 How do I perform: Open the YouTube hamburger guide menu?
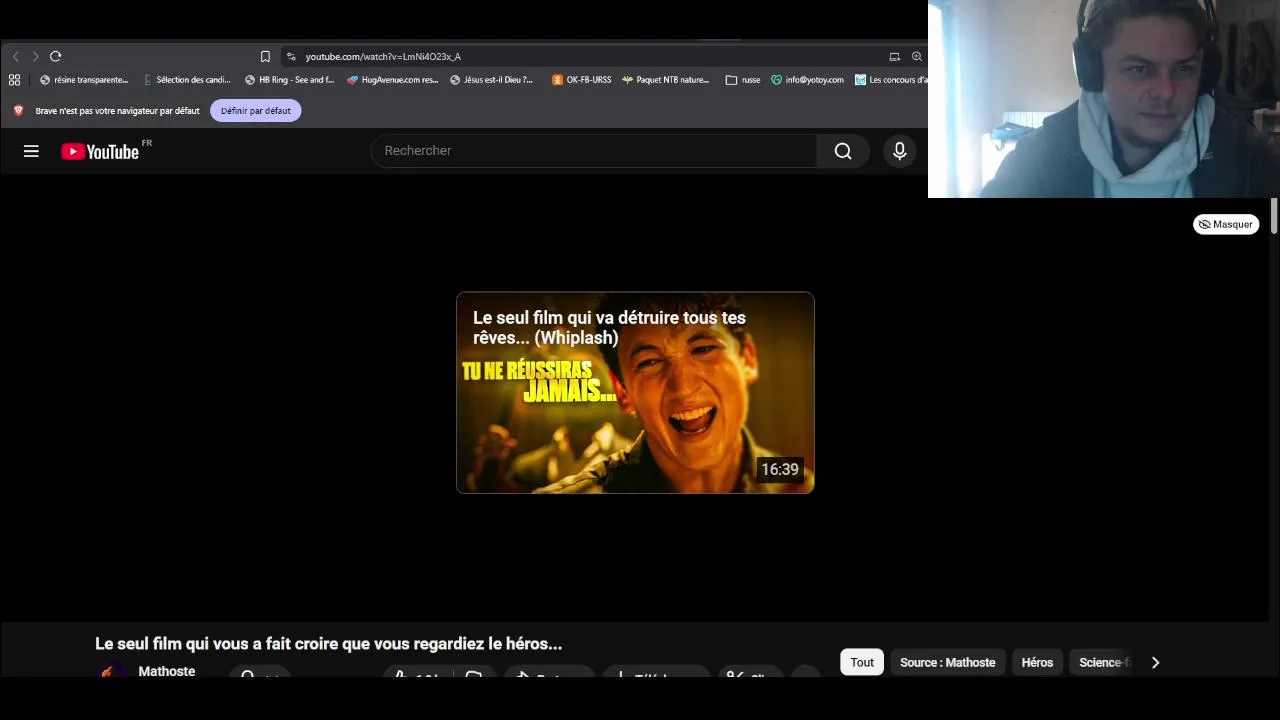pos(31,151)
